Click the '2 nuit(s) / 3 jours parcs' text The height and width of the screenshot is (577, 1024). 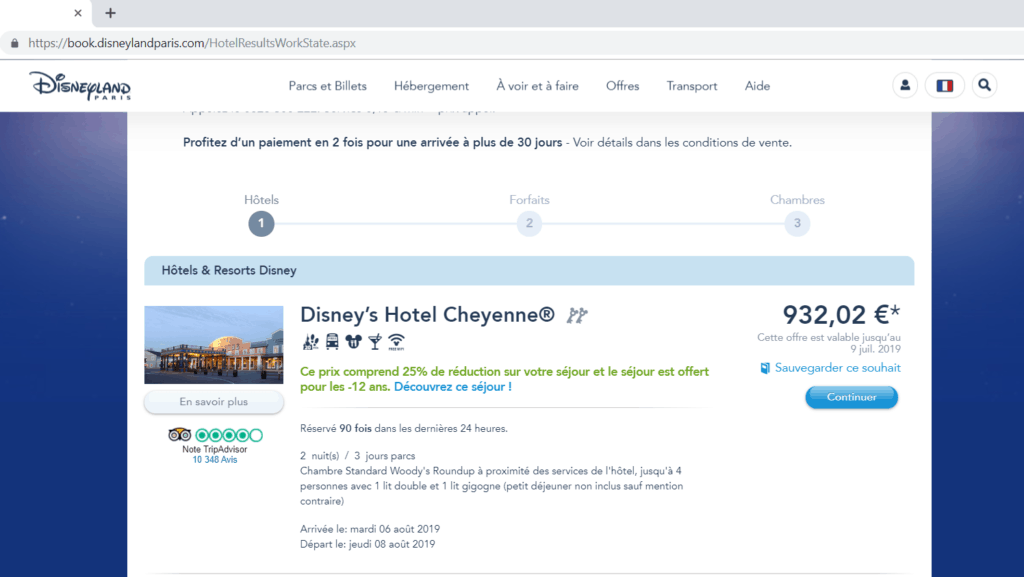(x=357, y=456)
